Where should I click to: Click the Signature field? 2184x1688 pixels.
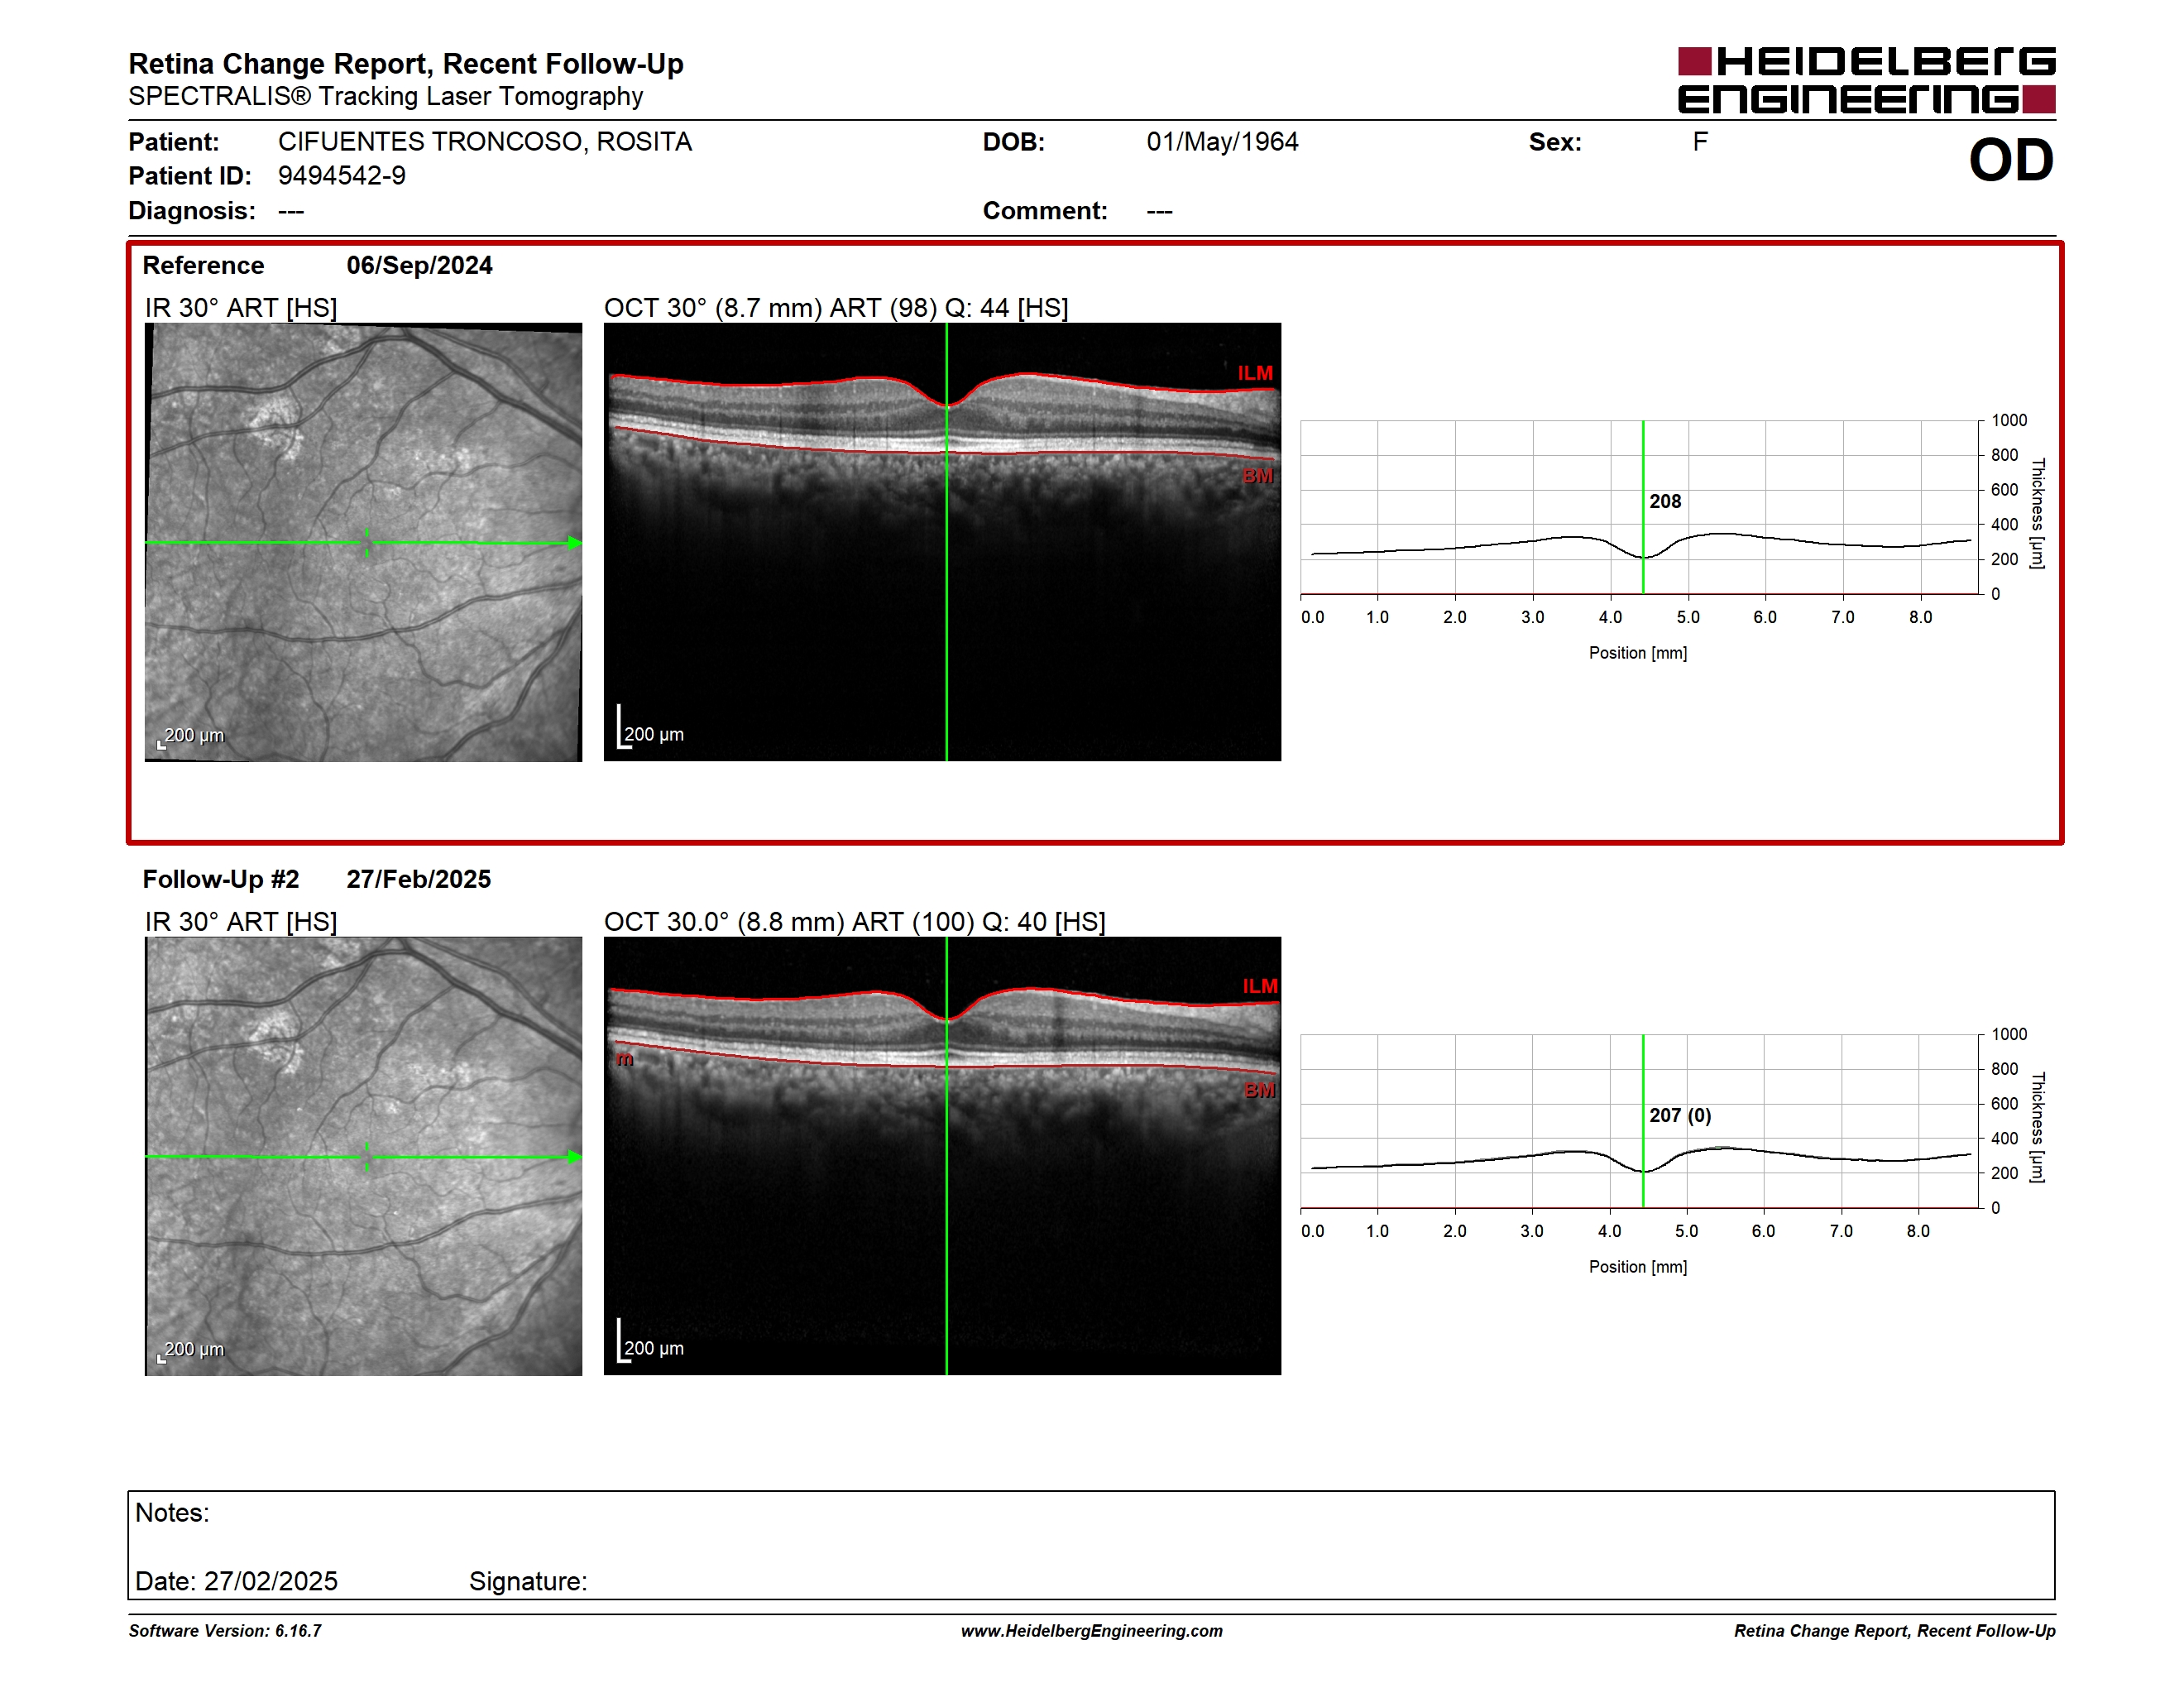click(528, 1581)
